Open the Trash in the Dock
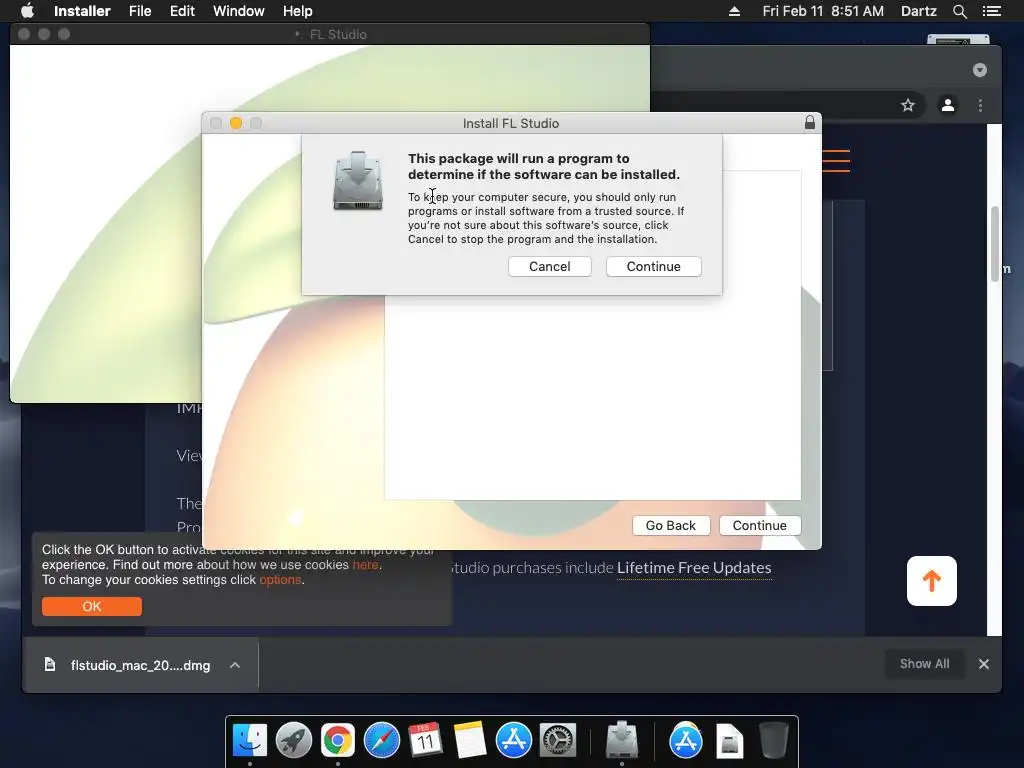The image size is (1024, 768). pos(773,741)
